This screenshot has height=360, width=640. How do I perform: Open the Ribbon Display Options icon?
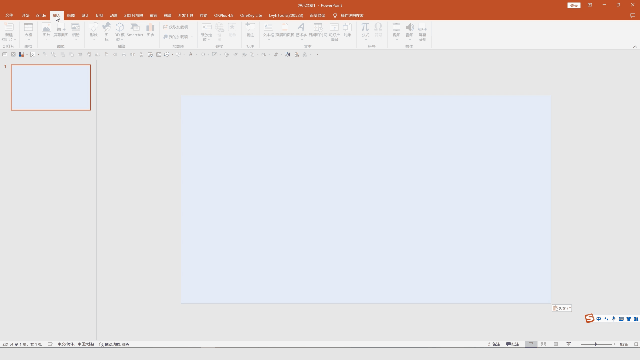click(590, 5)
